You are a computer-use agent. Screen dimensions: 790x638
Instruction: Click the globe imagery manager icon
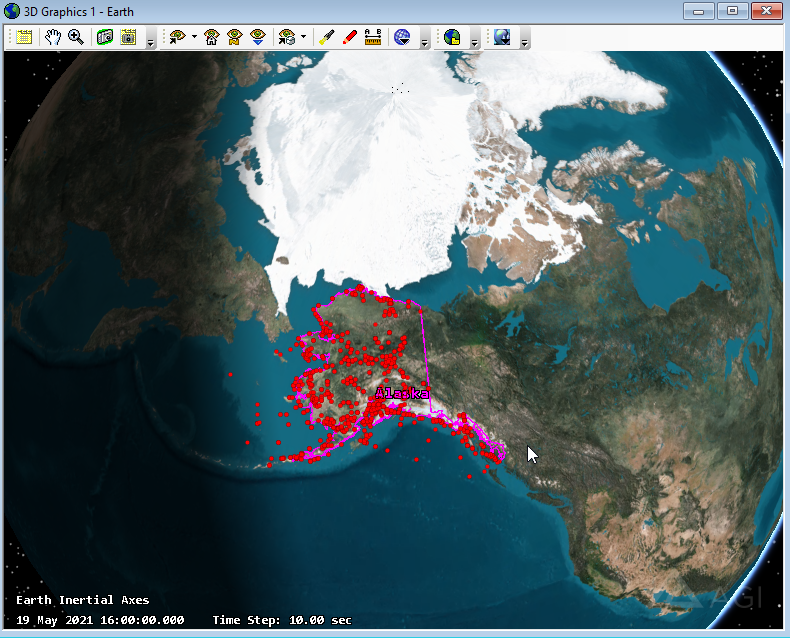[452, 37]
